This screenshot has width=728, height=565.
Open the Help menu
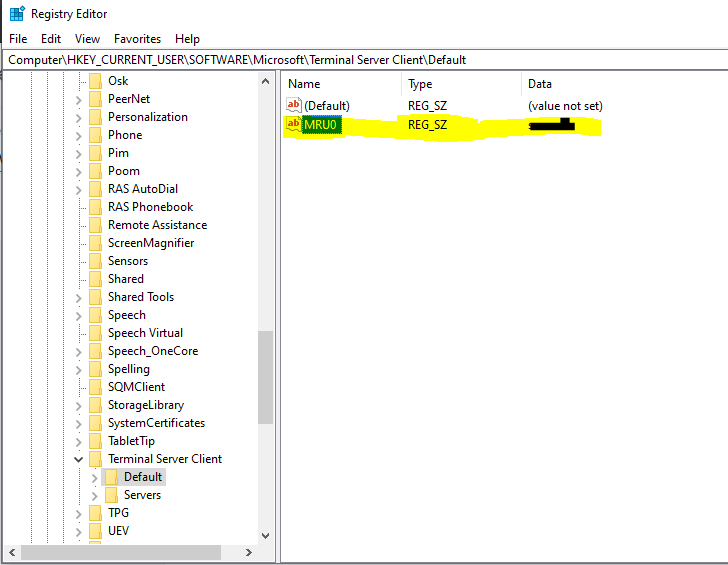pyautogui.click(x=187, y=39)
